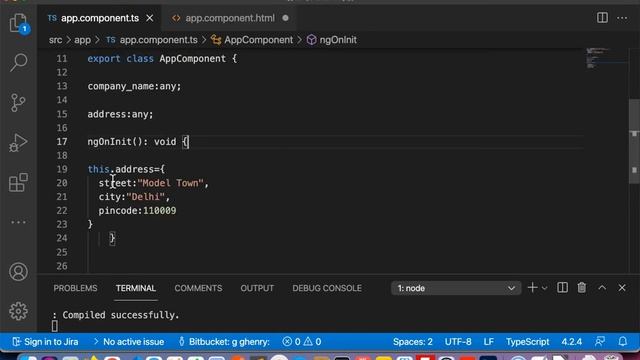Kill the terminal with trash icon

click(x=582, y=288)
